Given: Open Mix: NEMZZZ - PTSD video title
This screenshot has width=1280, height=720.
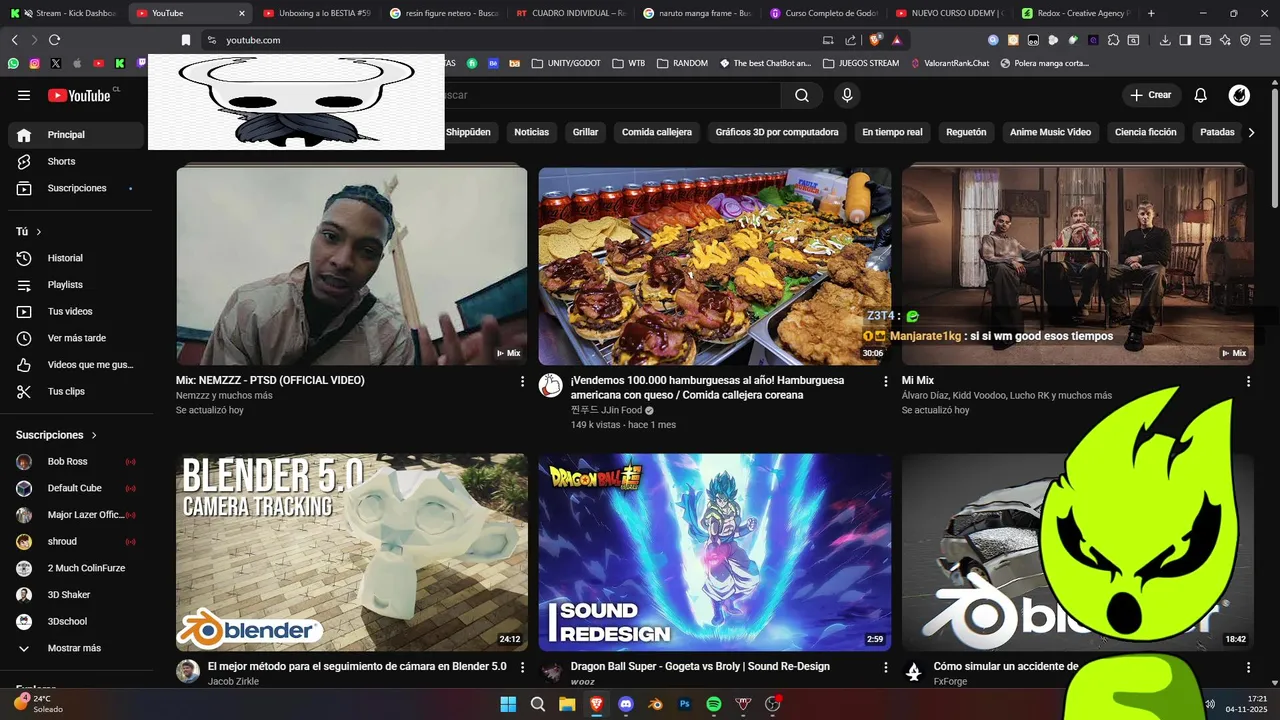Looking at the screenshot, I should [x=270, y=381].
